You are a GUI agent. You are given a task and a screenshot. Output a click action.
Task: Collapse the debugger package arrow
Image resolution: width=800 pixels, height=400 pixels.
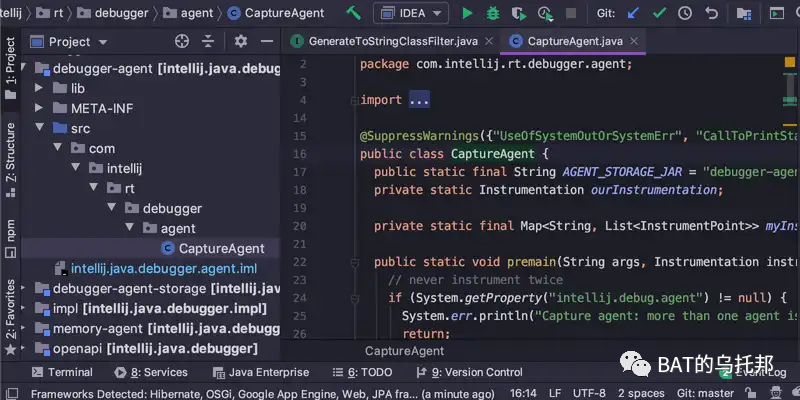[111, 207]
